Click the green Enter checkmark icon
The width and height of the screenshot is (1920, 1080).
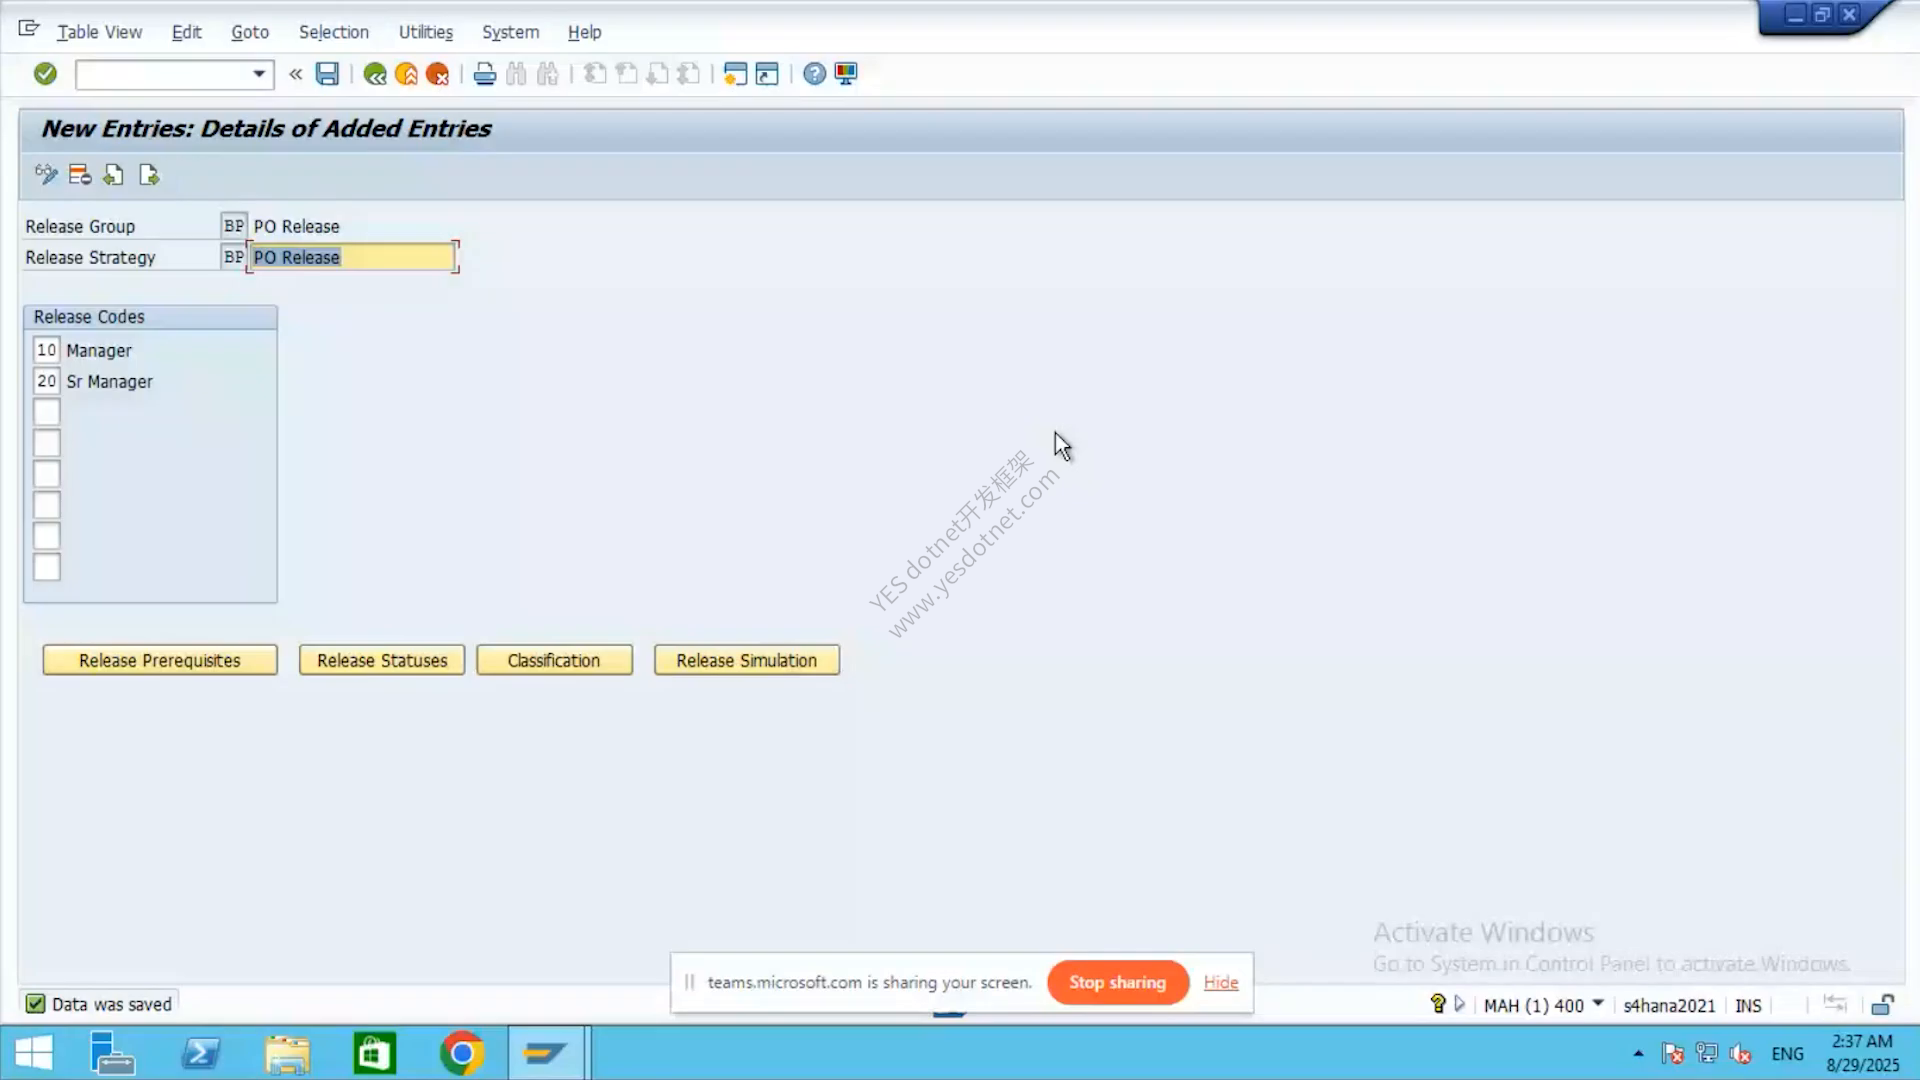tap(45, 74)
